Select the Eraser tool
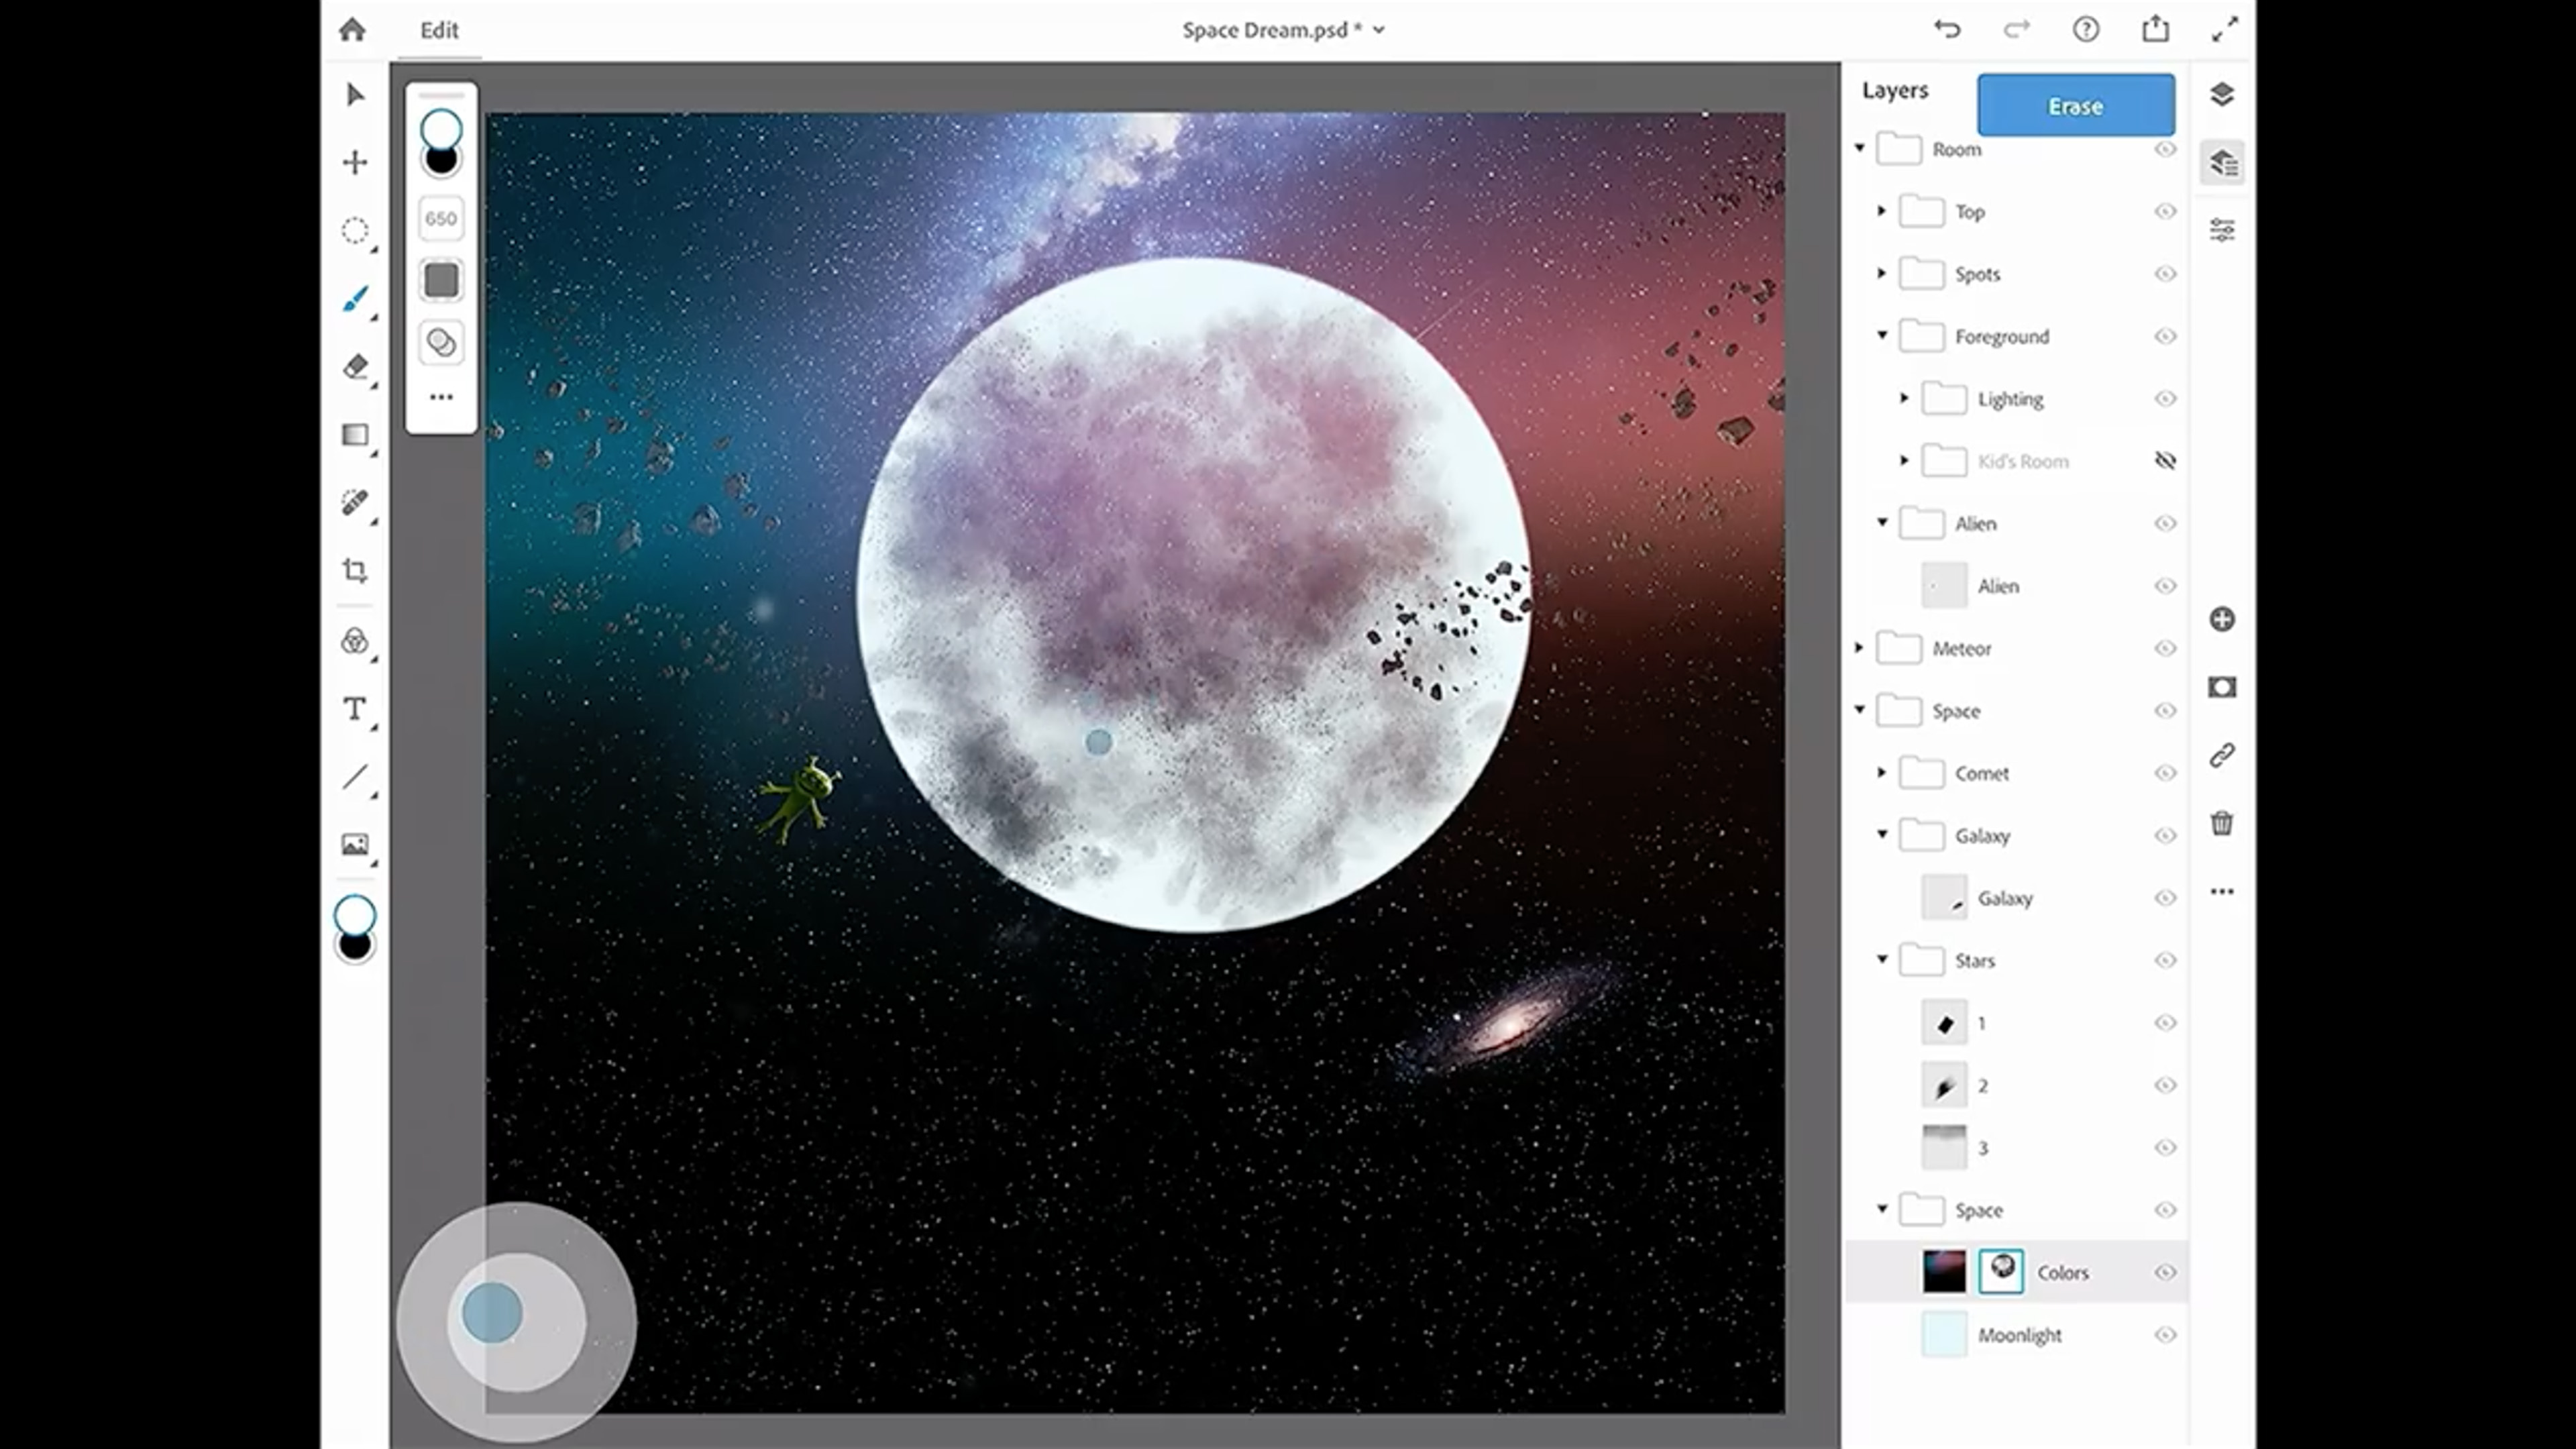The width and height of the screenshot is (2576, 1449). coord(355,367)
